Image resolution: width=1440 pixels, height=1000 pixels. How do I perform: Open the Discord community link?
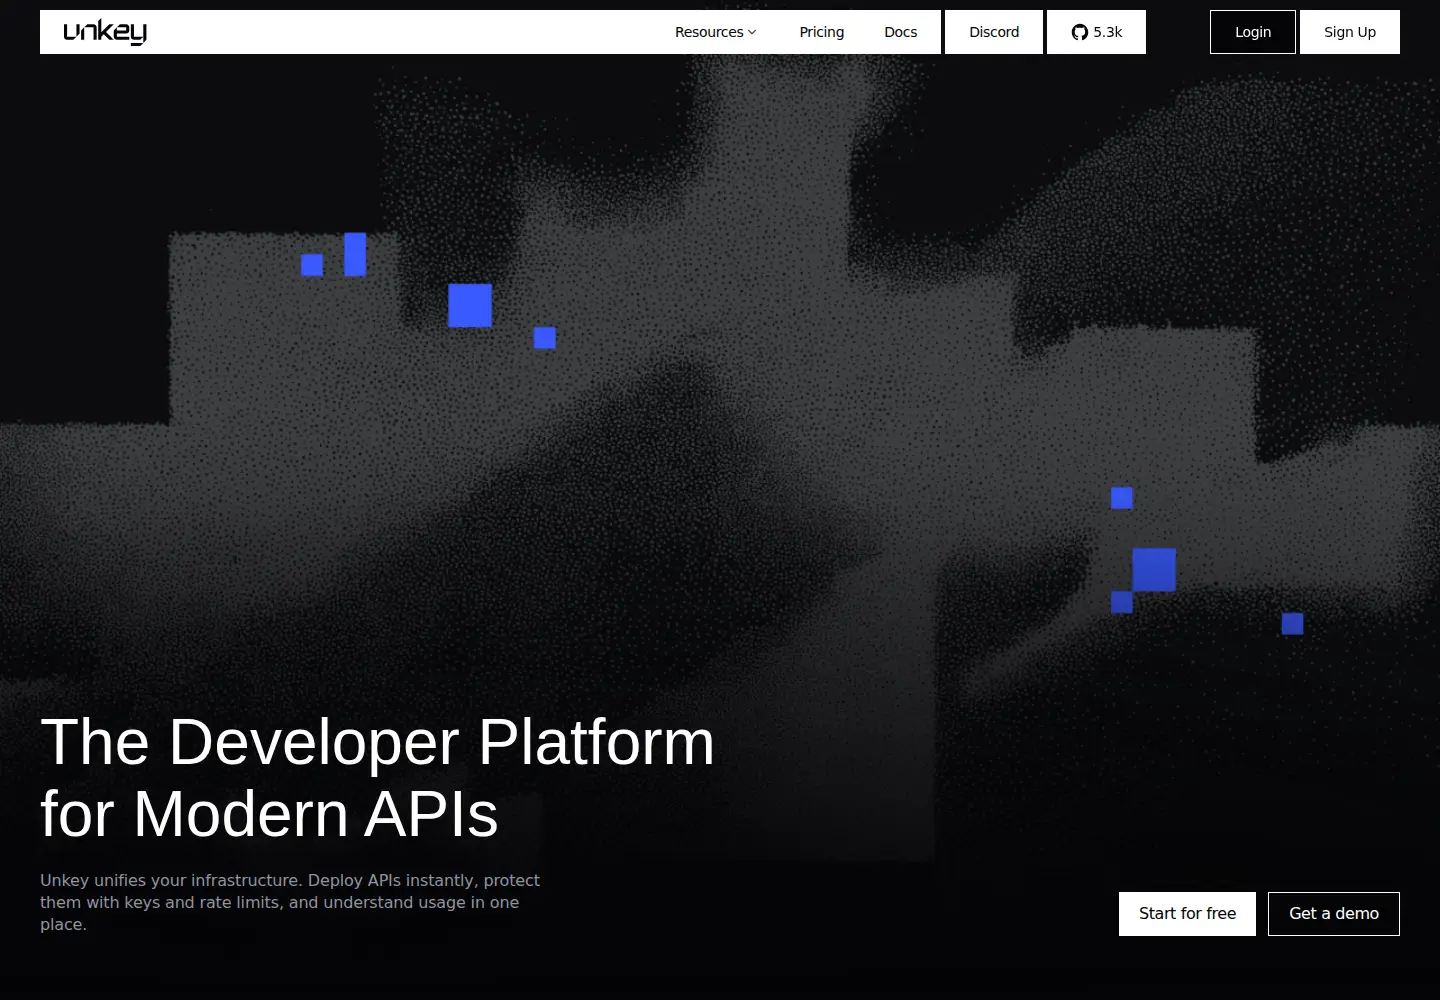(994, 32)
